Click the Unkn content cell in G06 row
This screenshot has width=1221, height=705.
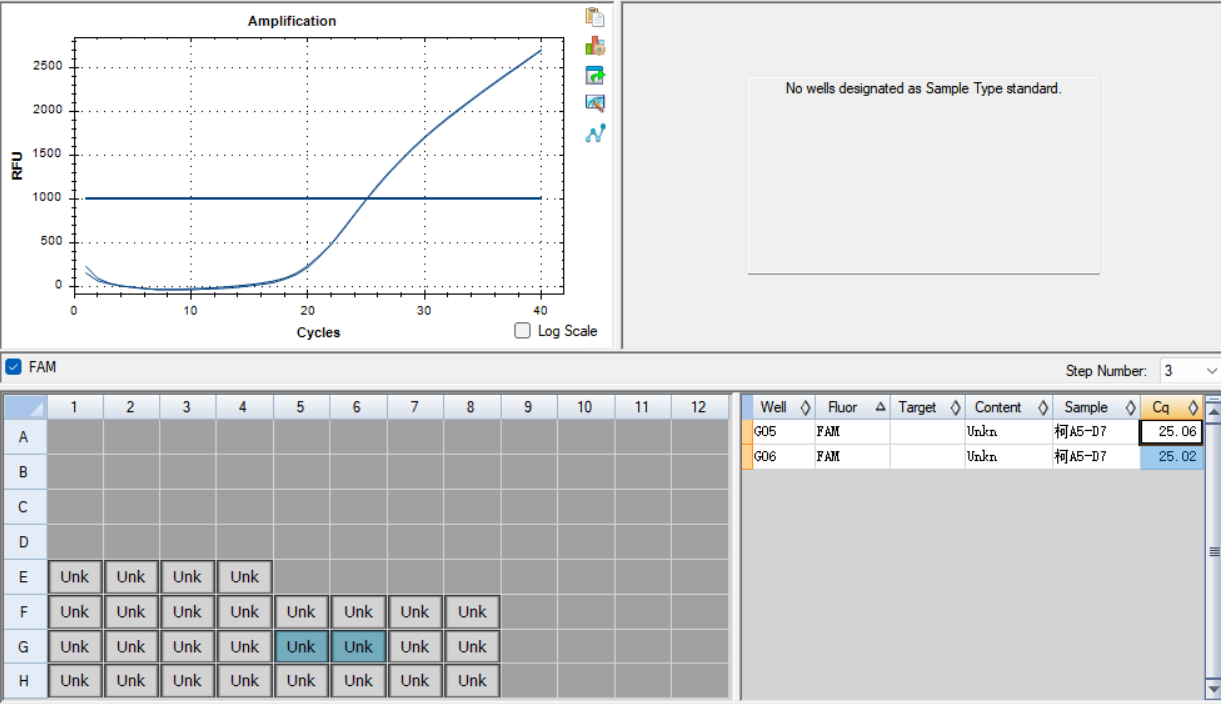[1008, 457]
